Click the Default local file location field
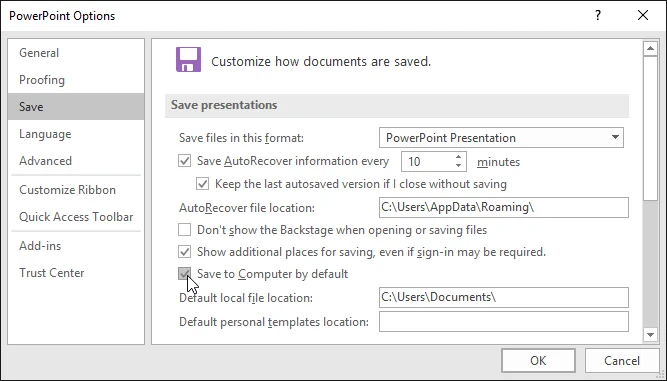Image resolution: width=667 pixels, height=381 pixels. coord(504,297)
